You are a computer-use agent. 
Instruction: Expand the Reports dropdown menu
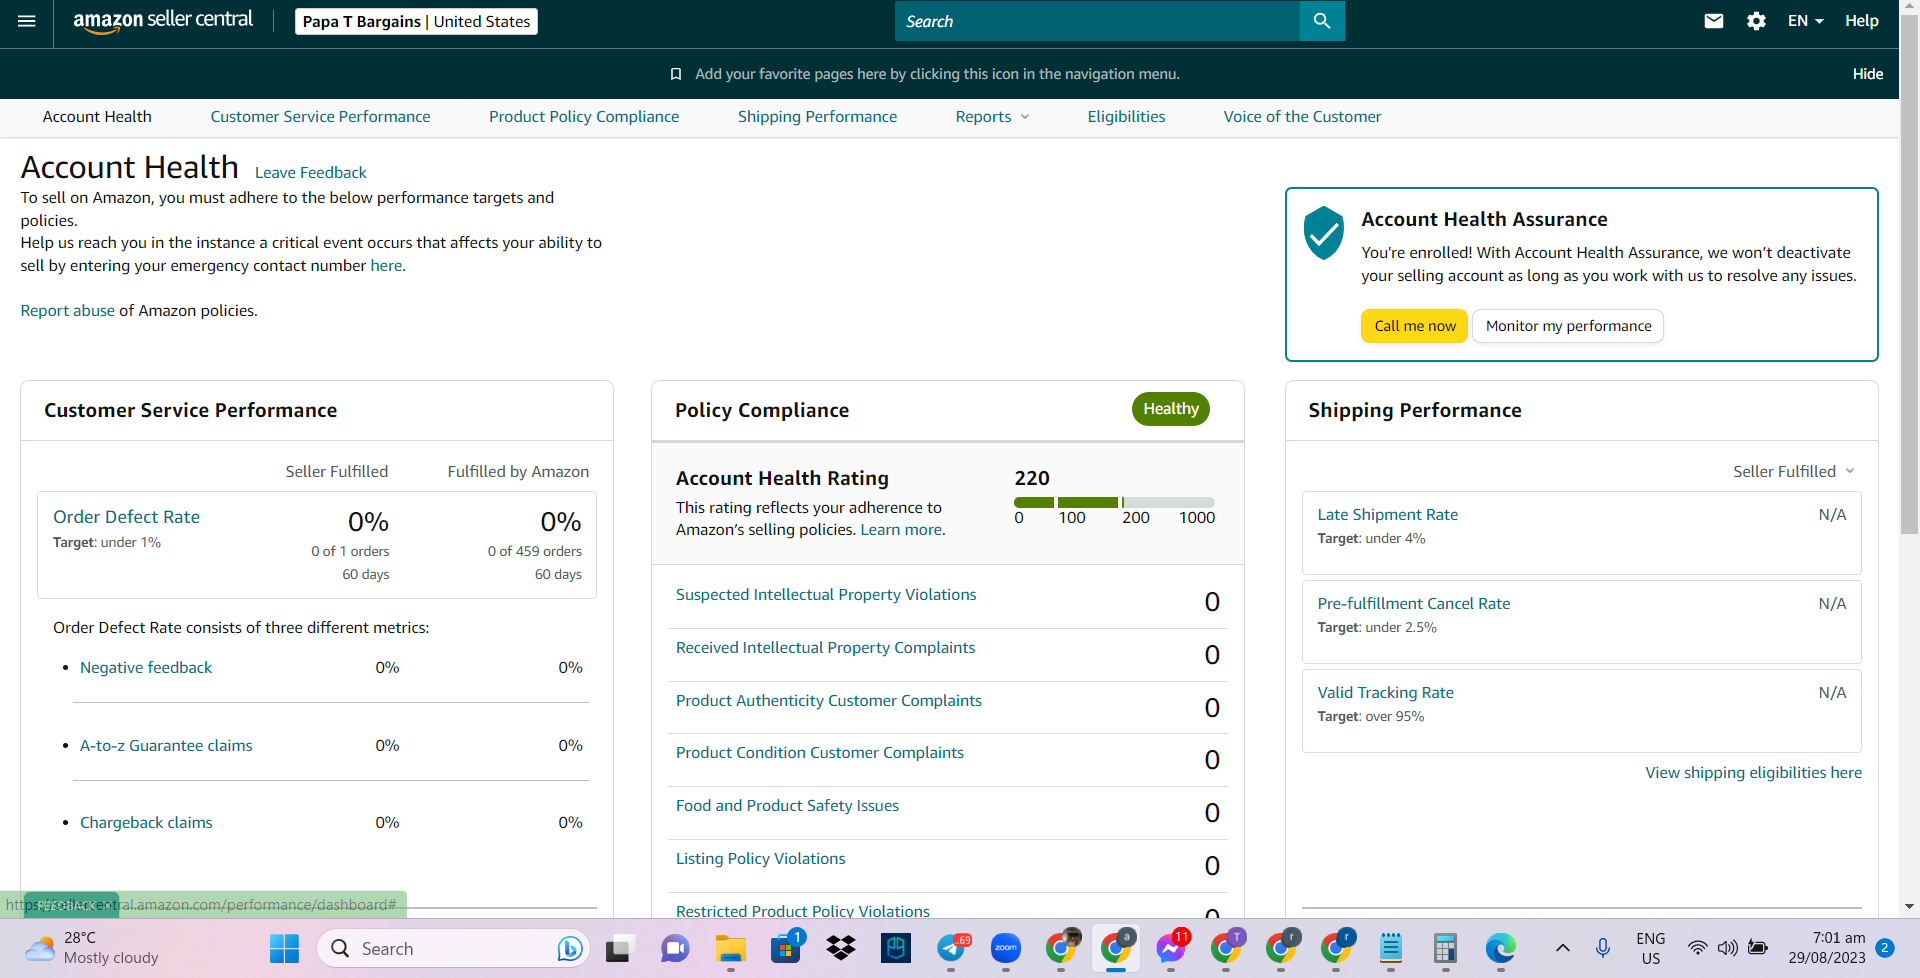click(x=992, y=117)
